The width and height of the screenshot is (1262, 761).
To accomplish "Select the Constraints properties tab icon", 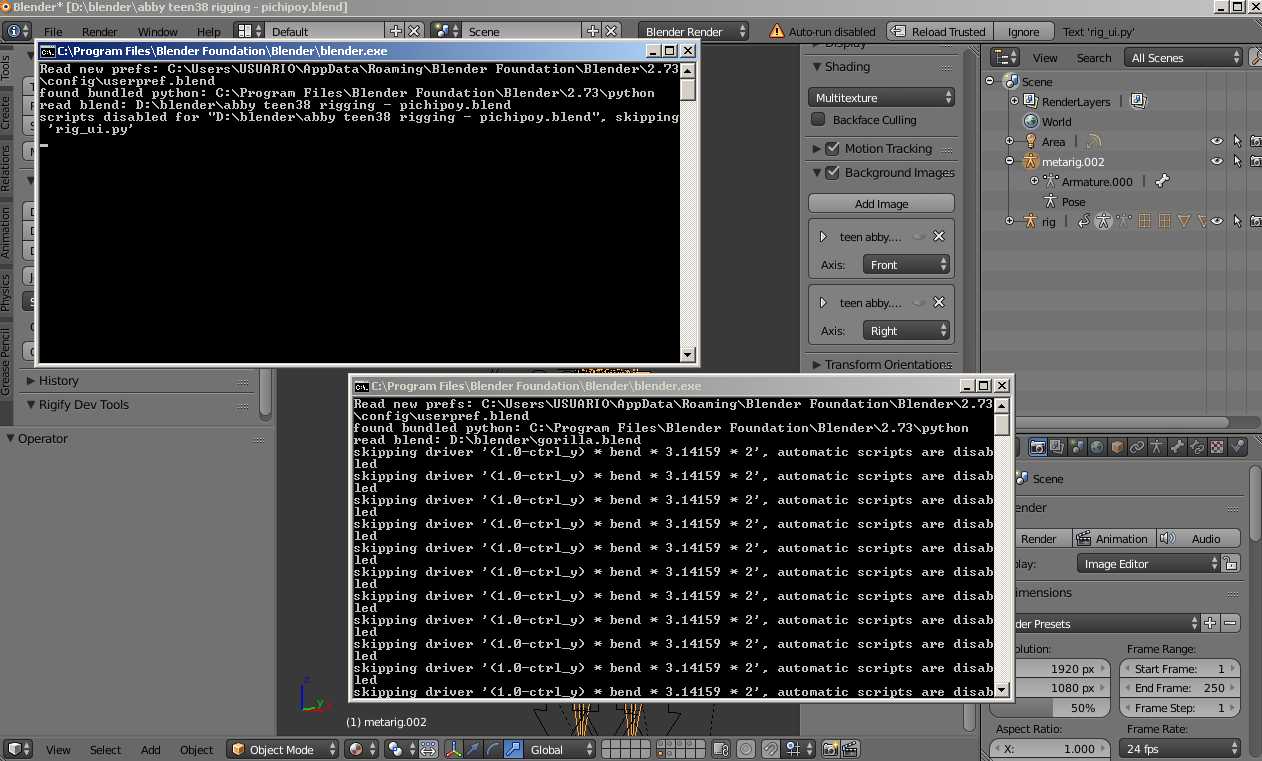I will [x=1138, y=448].
